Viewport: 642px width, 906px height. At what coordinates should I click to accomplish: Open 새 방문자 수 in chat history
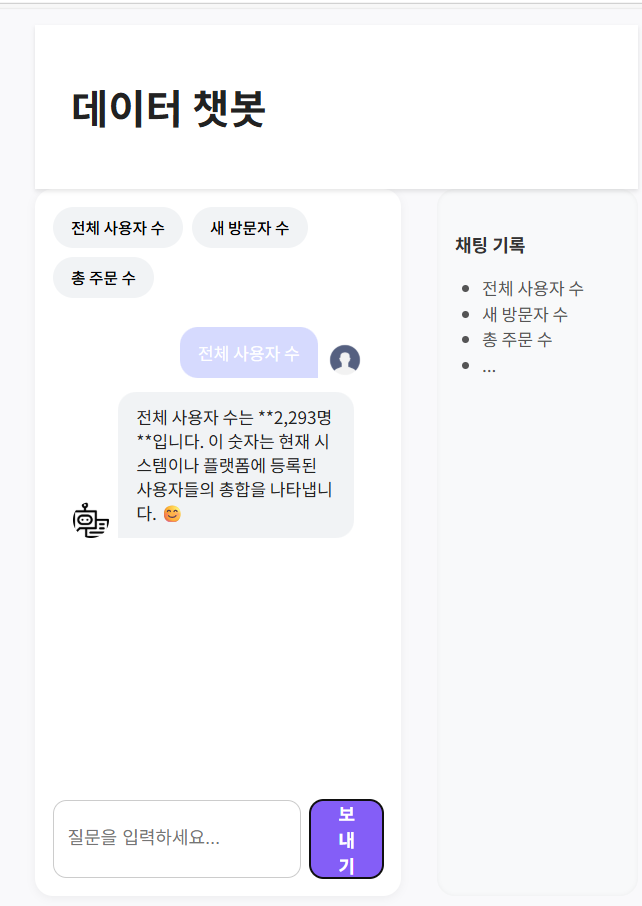tap(525, 314)
